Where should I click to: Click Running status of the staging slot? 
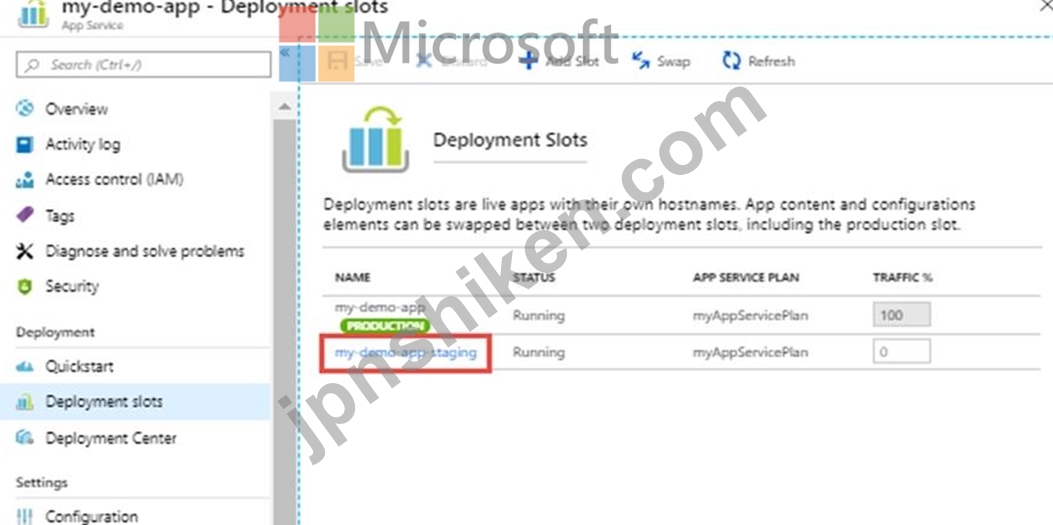539,352
